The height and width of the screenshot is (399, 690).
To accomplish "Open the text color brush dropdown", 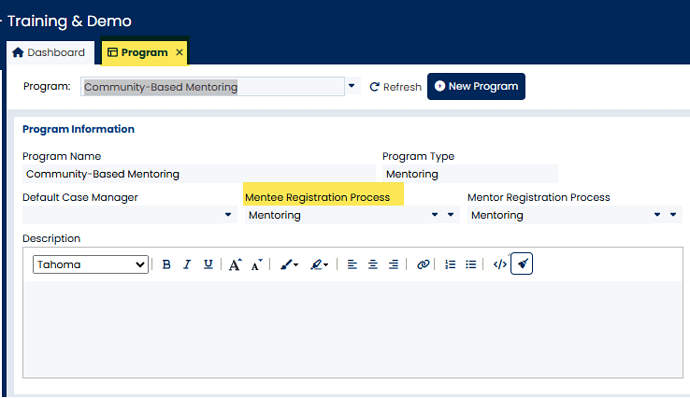I will (289, 264).
